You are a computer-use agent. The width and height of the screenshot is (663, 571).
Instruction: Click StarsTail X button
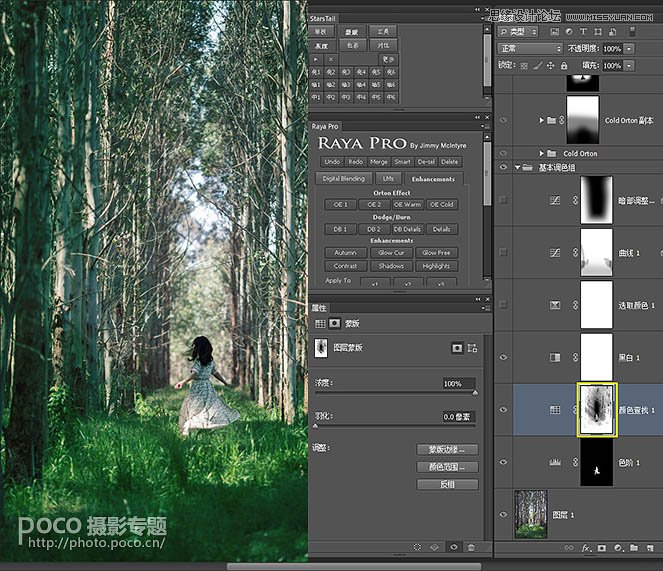[331, 59]
